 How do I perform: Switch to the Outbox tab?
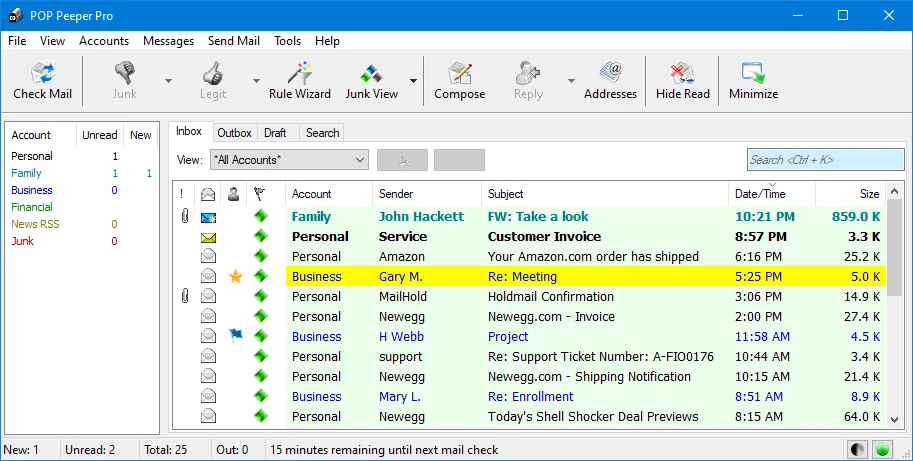(234, 133)
